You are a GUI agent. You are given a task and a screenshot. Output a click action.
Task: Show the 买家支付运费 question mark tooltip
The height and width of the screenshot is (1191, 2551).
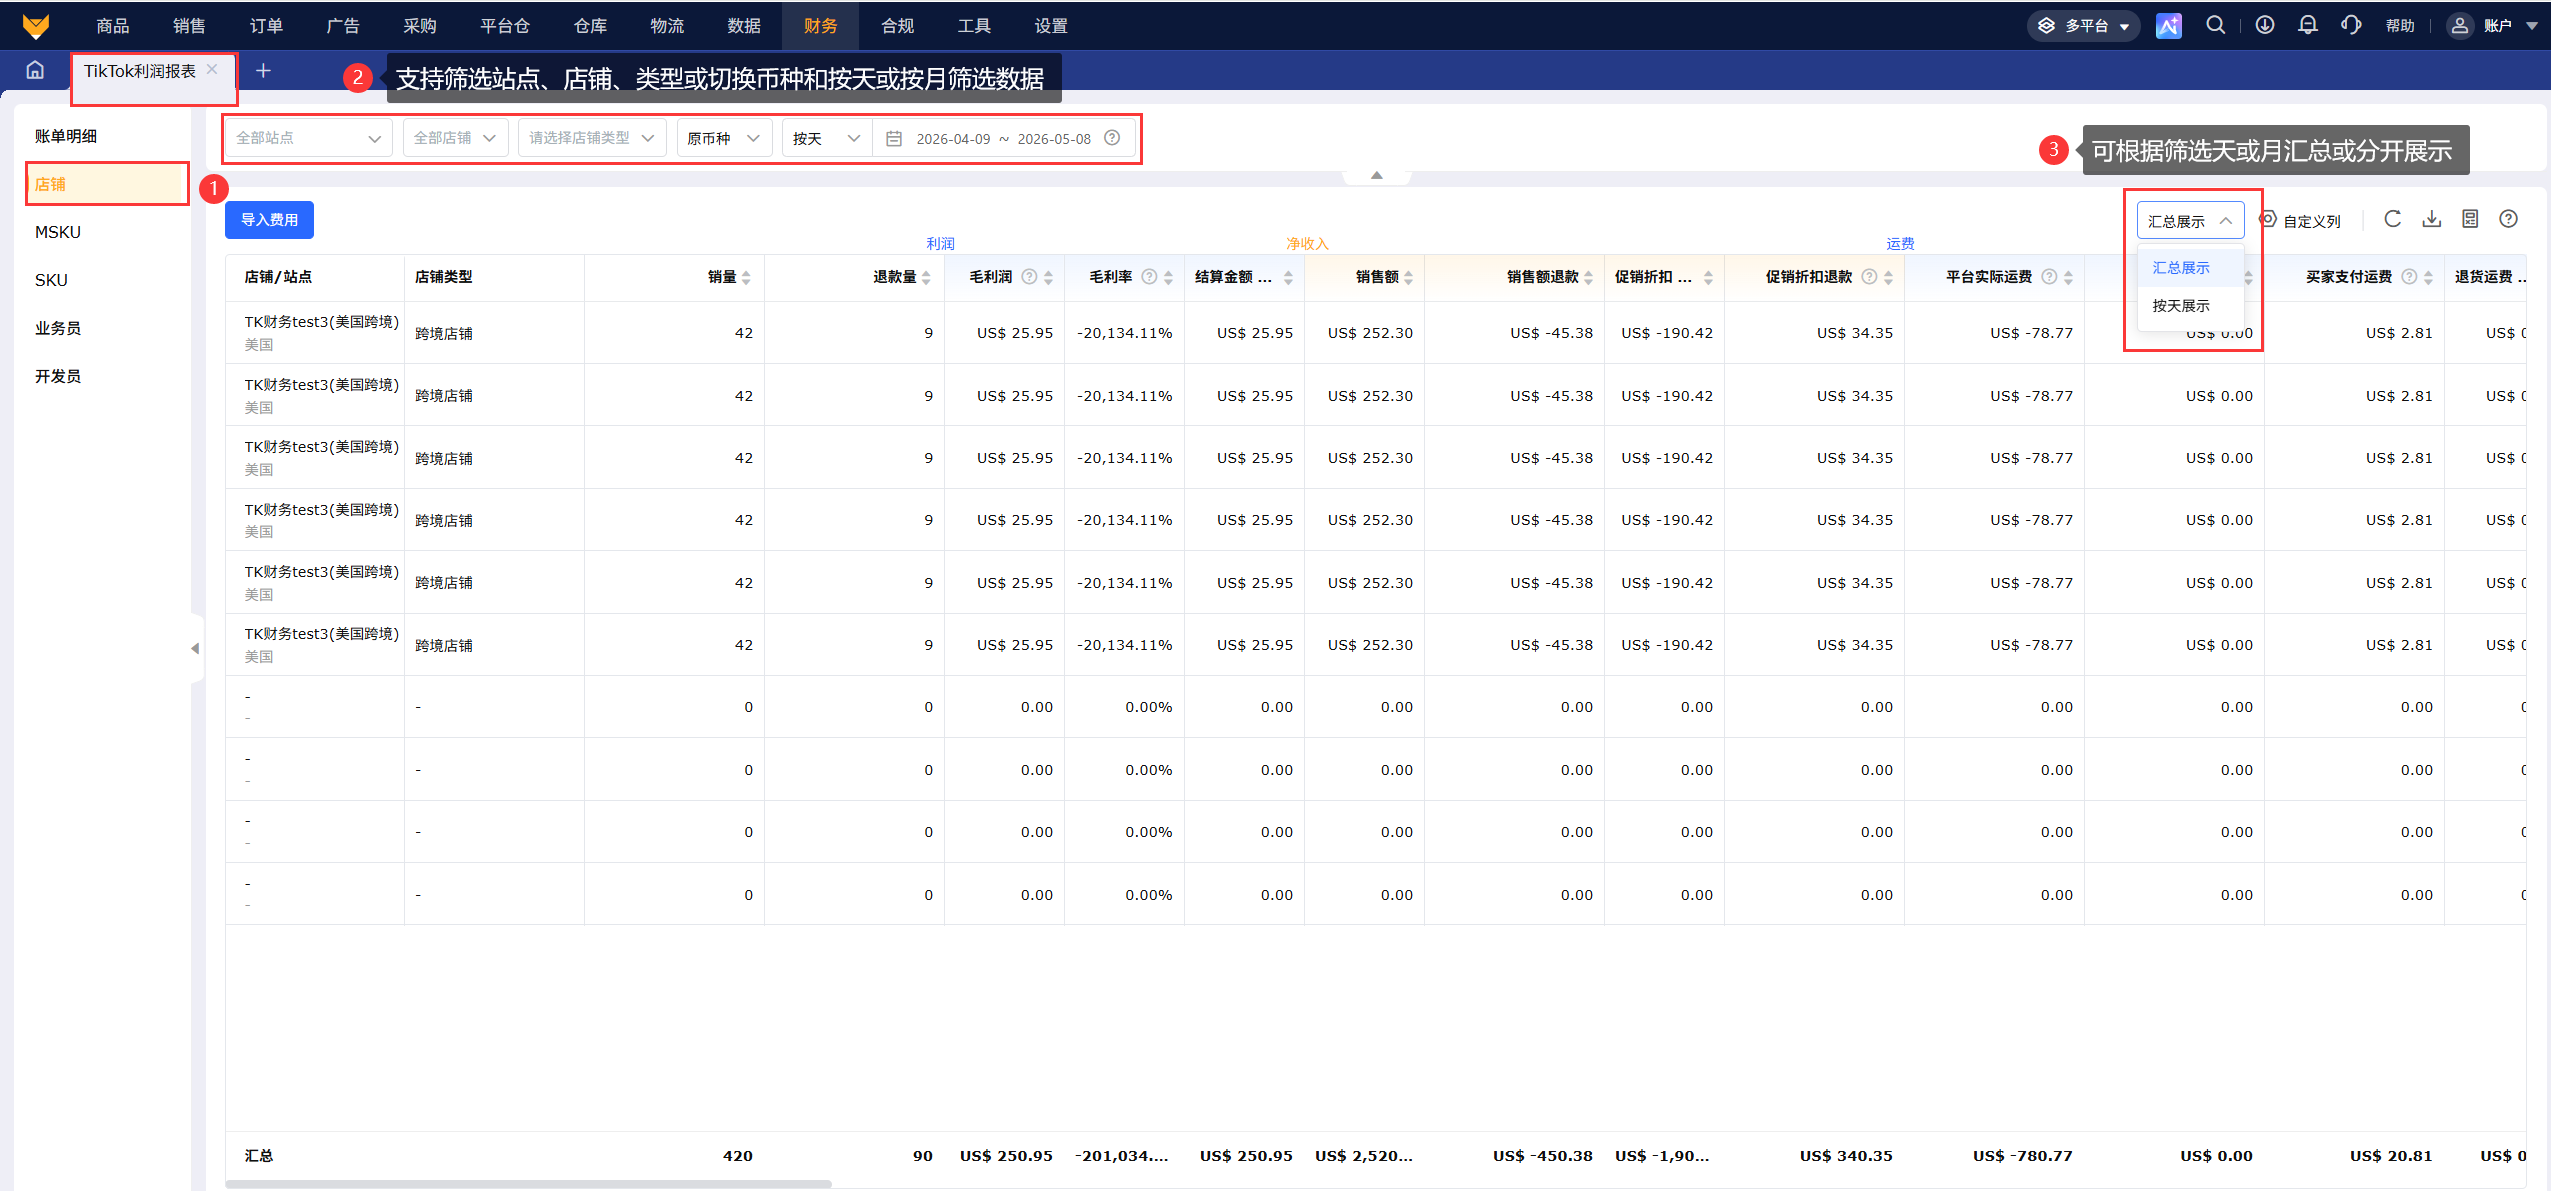click(2409, 277)
